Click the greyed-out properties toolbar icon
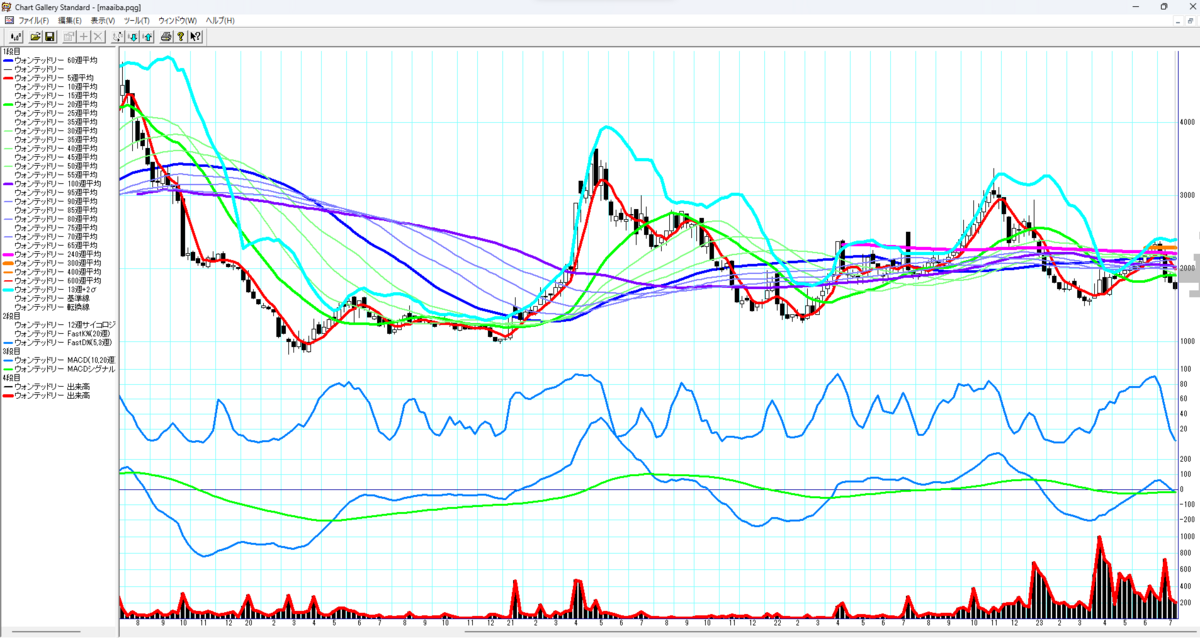This screenshot has width=1200, height=638. pos(69,37)
